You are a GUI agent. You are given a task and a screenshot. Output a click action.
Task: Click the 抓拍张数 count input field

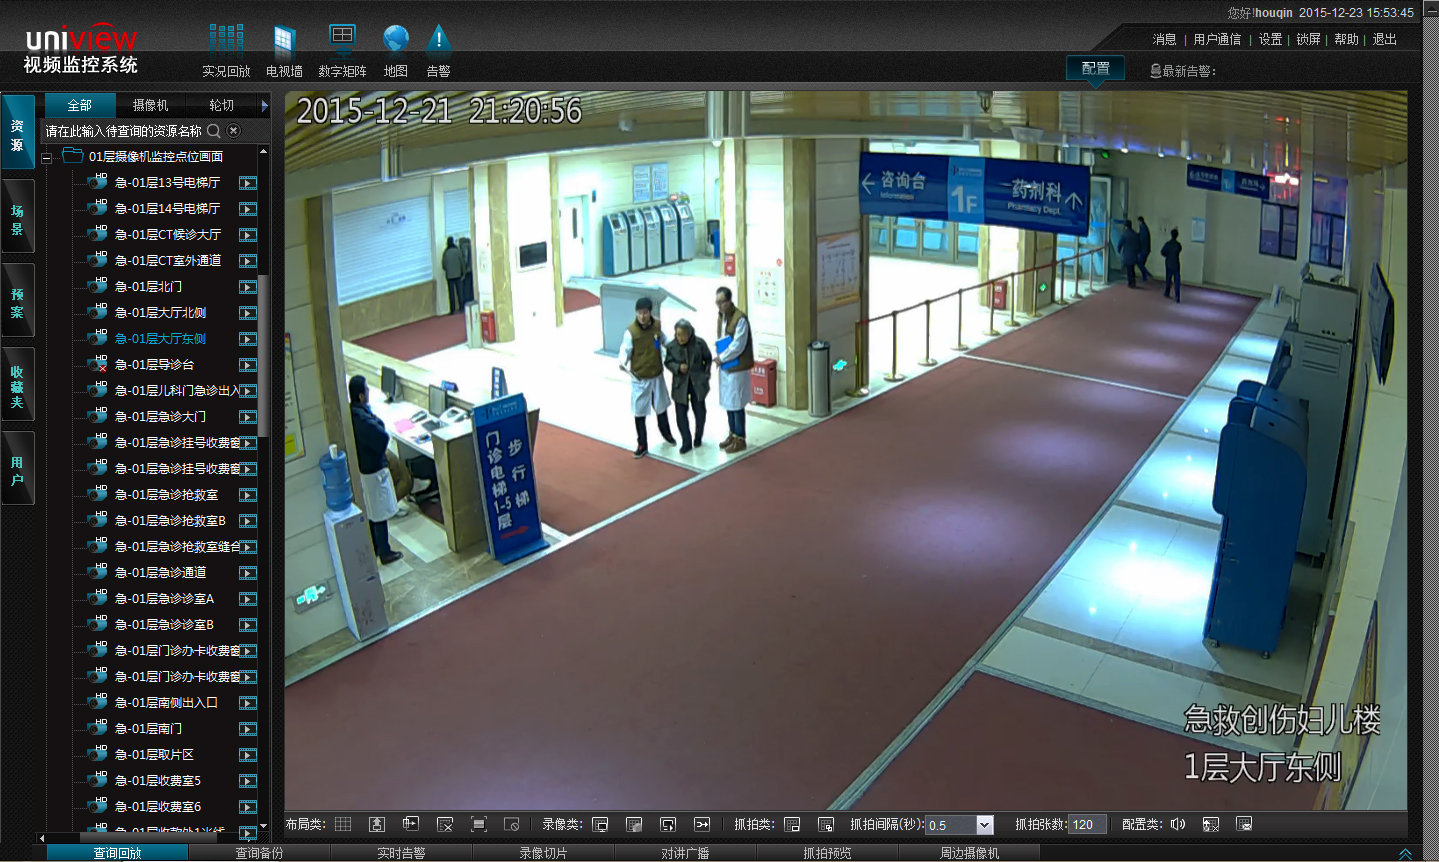1086,825
